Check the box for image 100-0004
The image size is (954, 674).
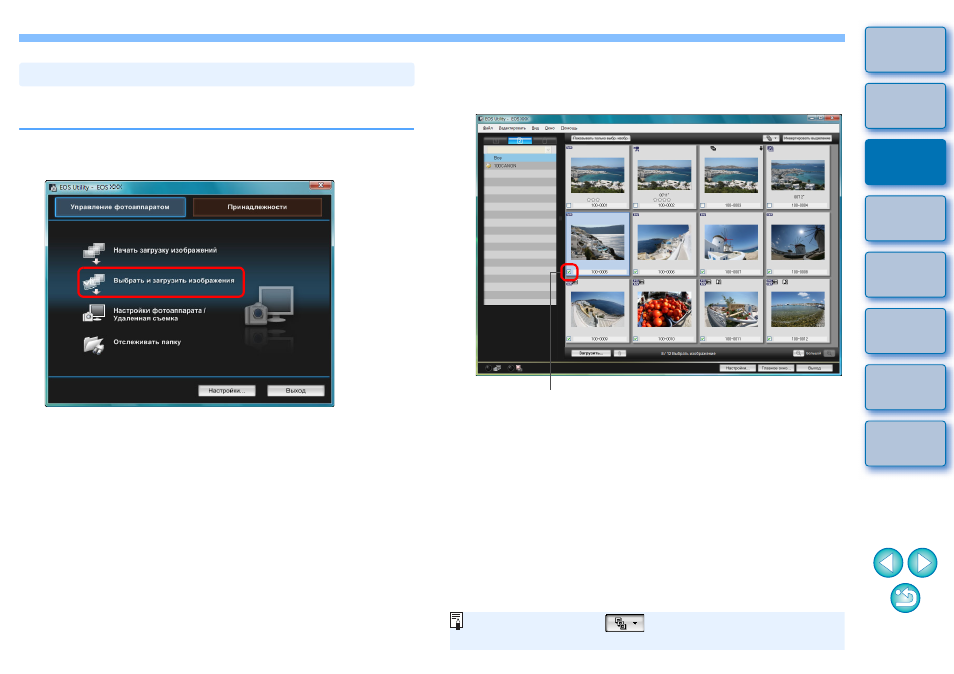pos(770,206)
